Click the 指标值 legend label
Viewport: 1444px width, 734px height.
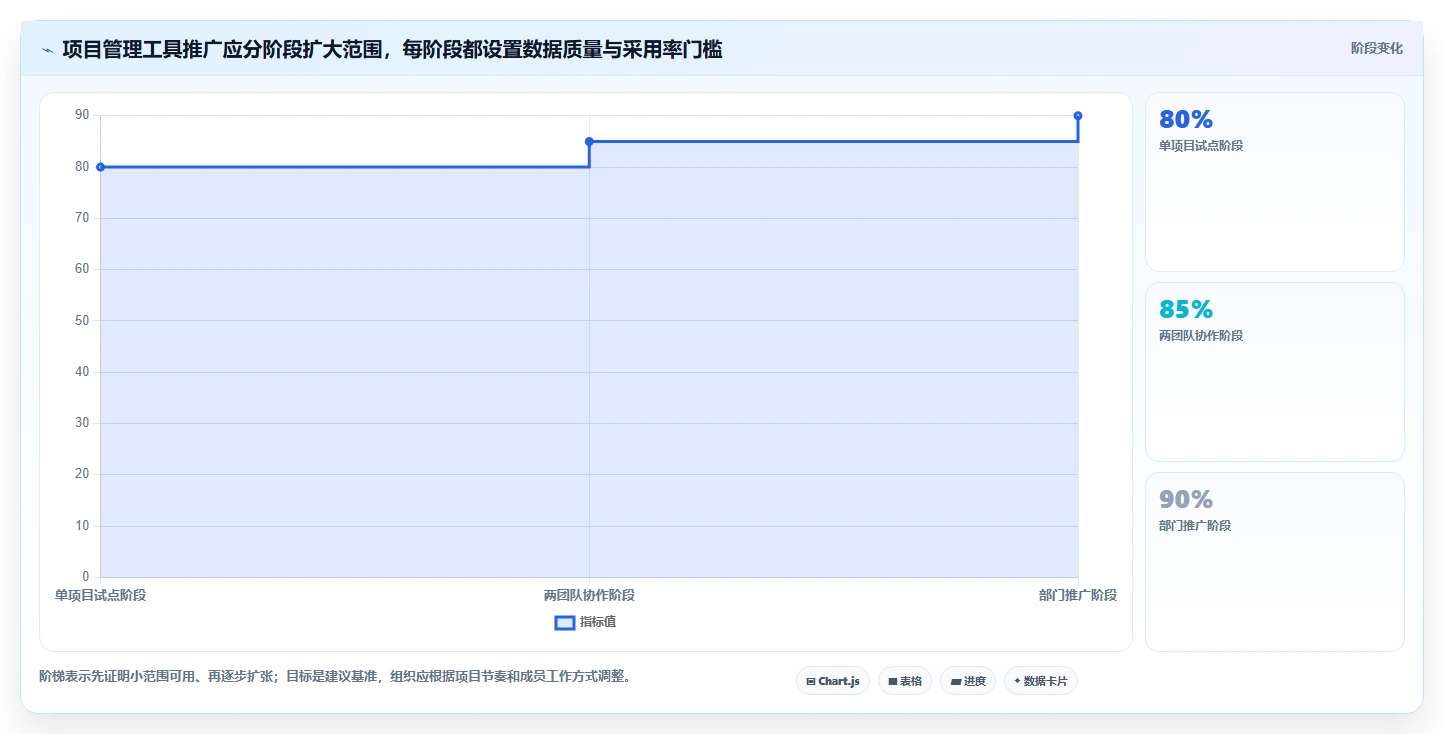click(x=598, y=622)
